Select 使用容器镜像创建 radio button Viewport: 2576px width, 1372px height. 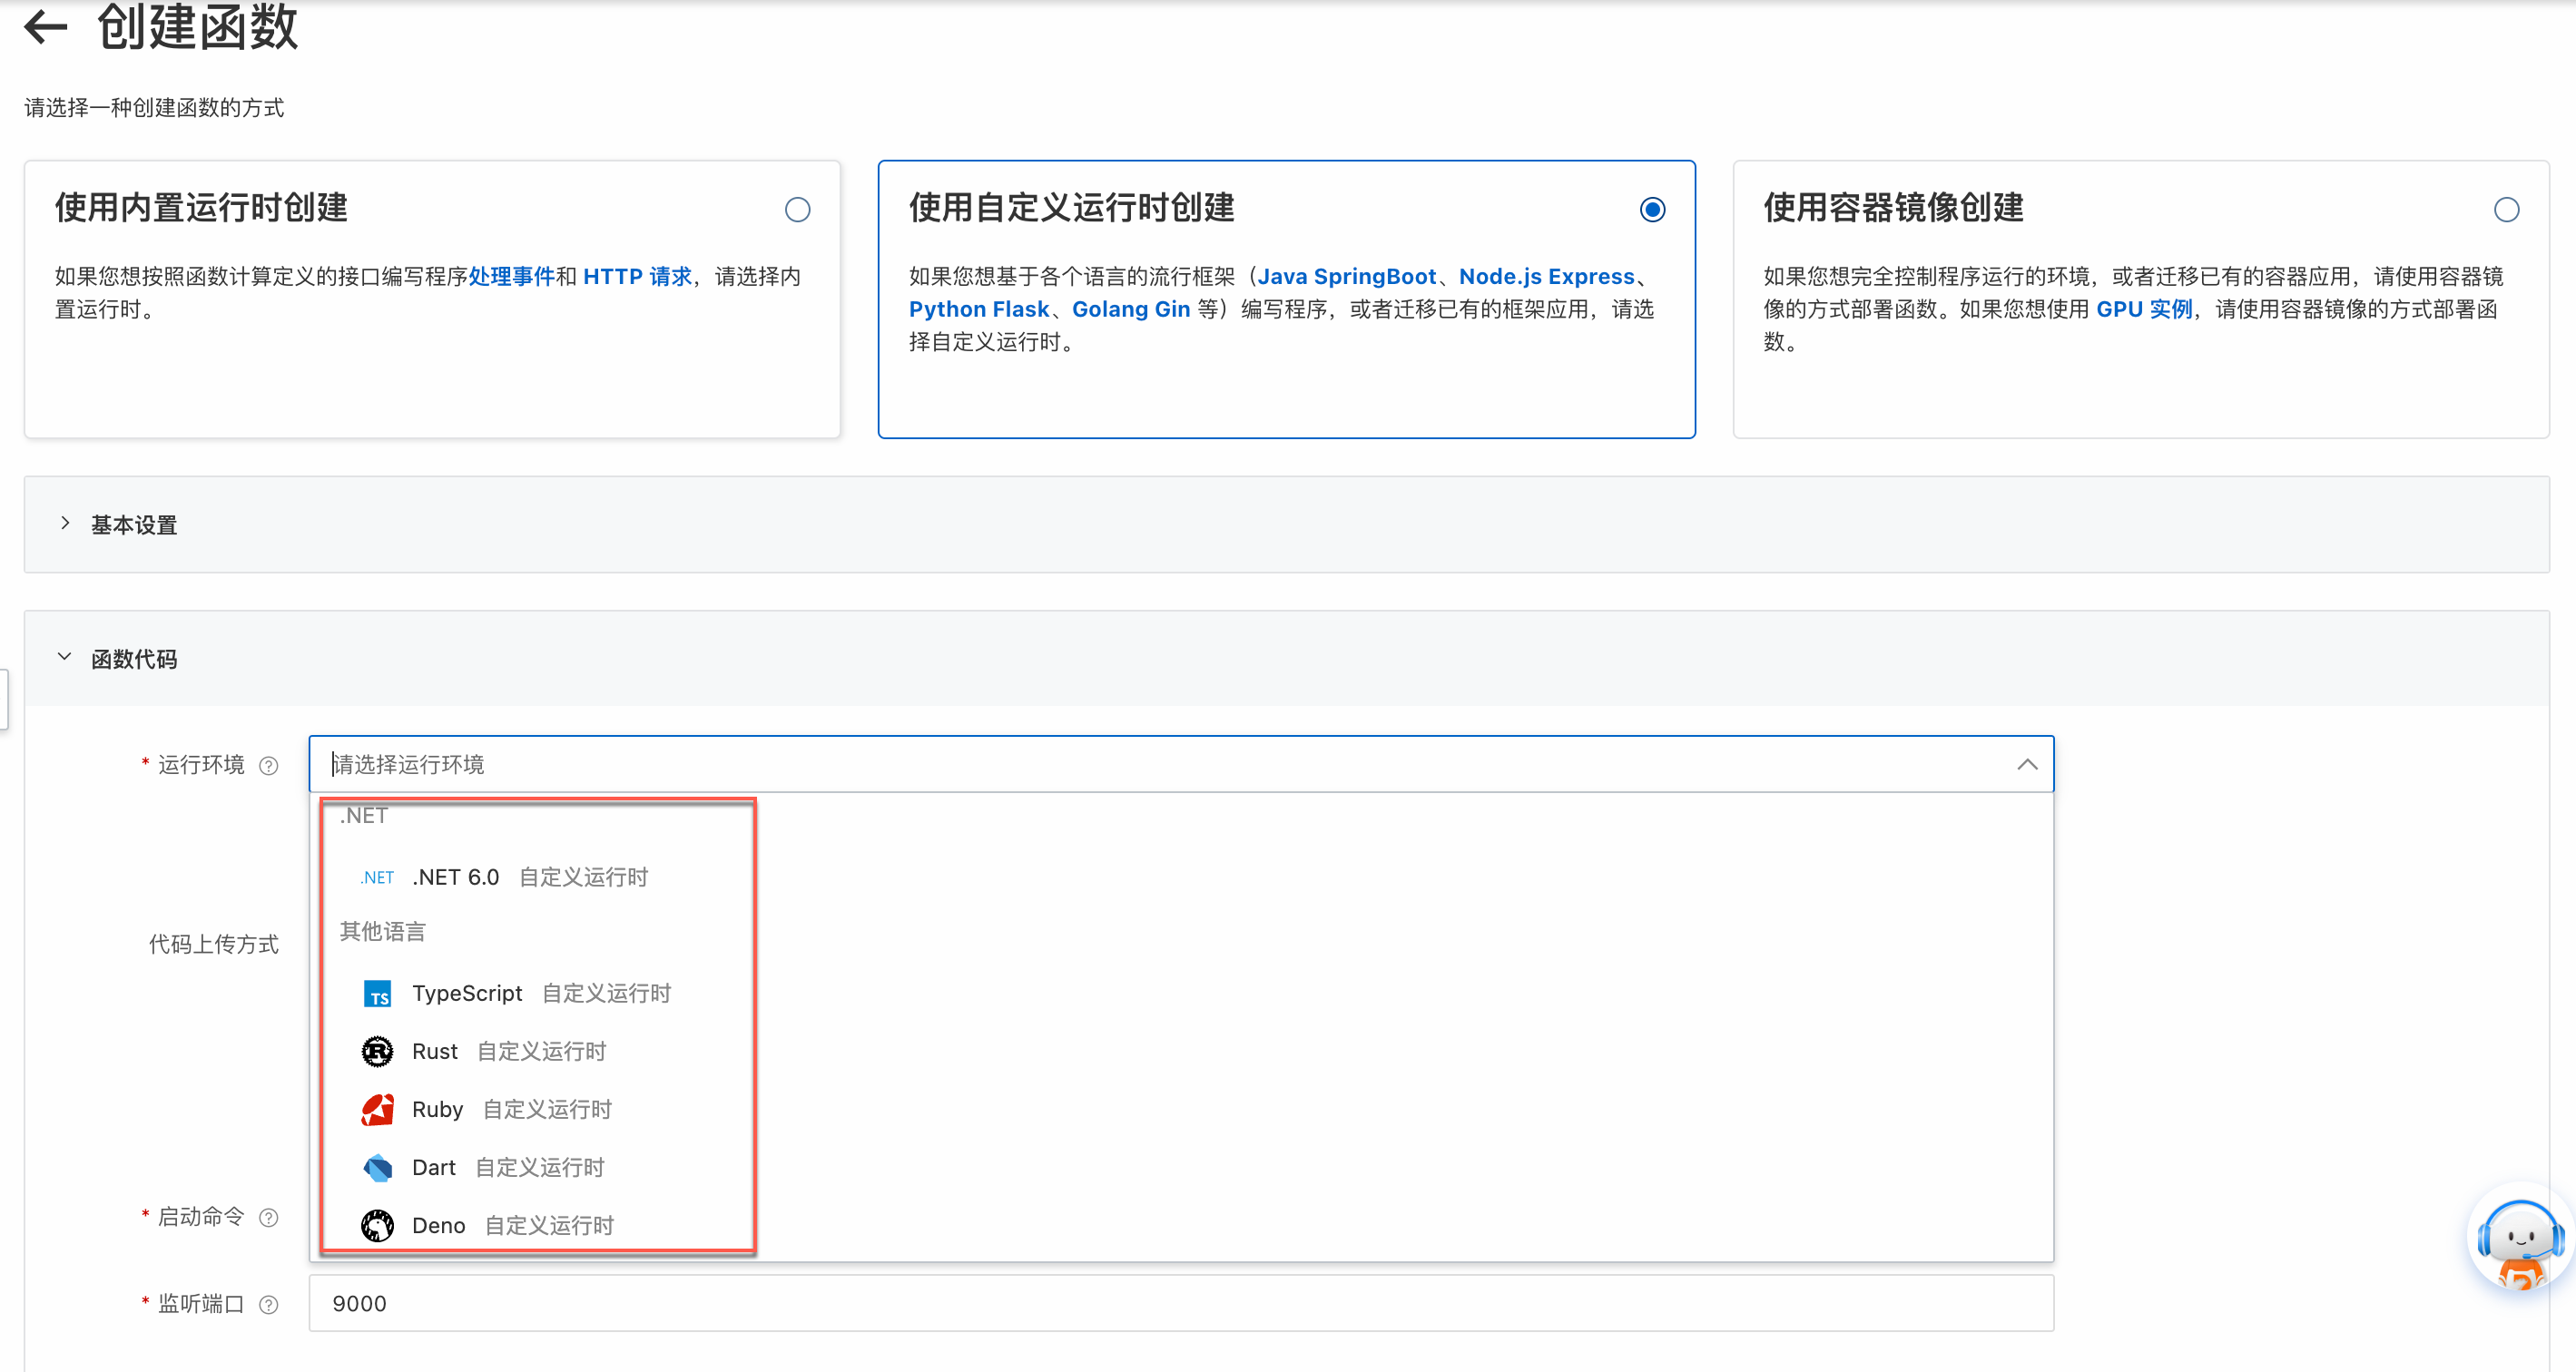[2506, 210]
